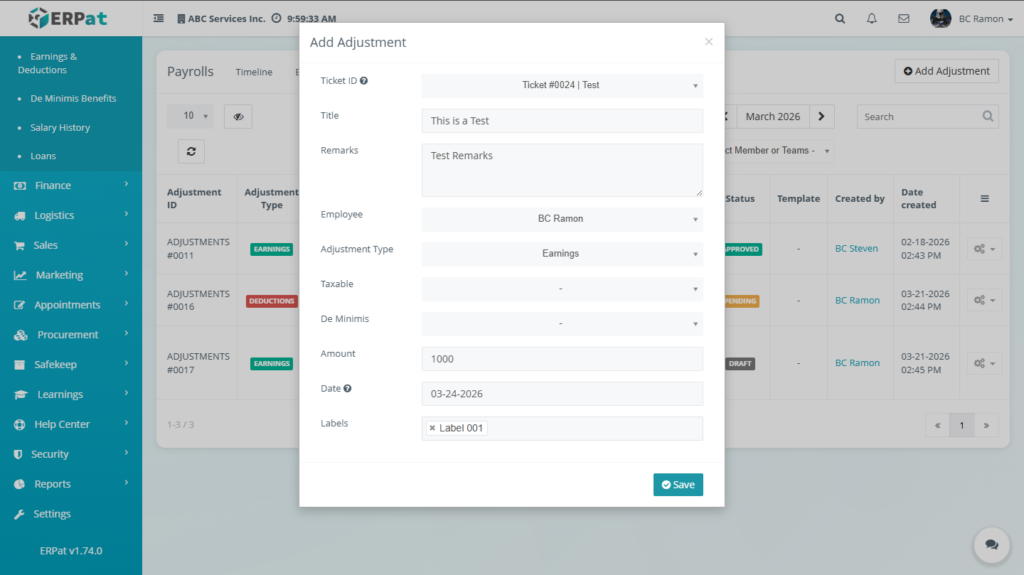This screenshot has height=575, width=1024.
Task: Open the notifications bell icon
Action: pyautogui.click(x=872, y=18)
